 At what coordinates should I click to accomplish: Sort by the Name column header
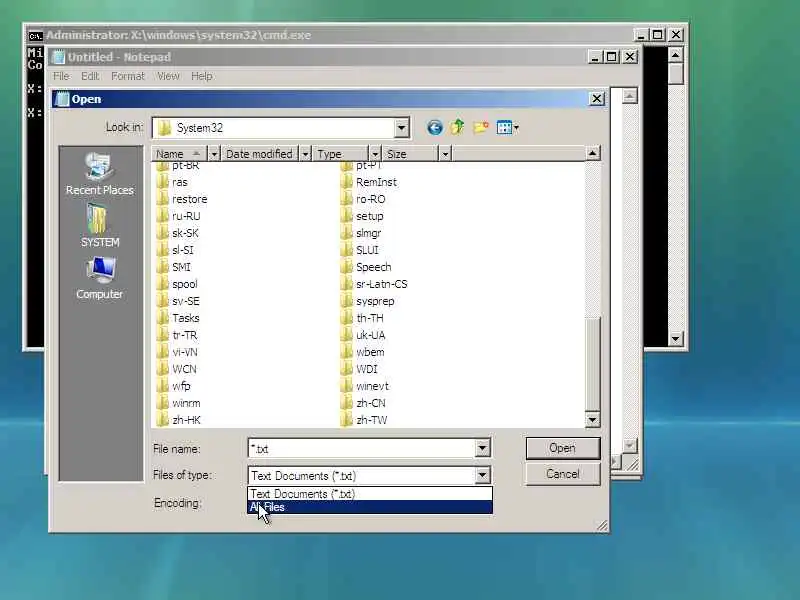(179, 154)
